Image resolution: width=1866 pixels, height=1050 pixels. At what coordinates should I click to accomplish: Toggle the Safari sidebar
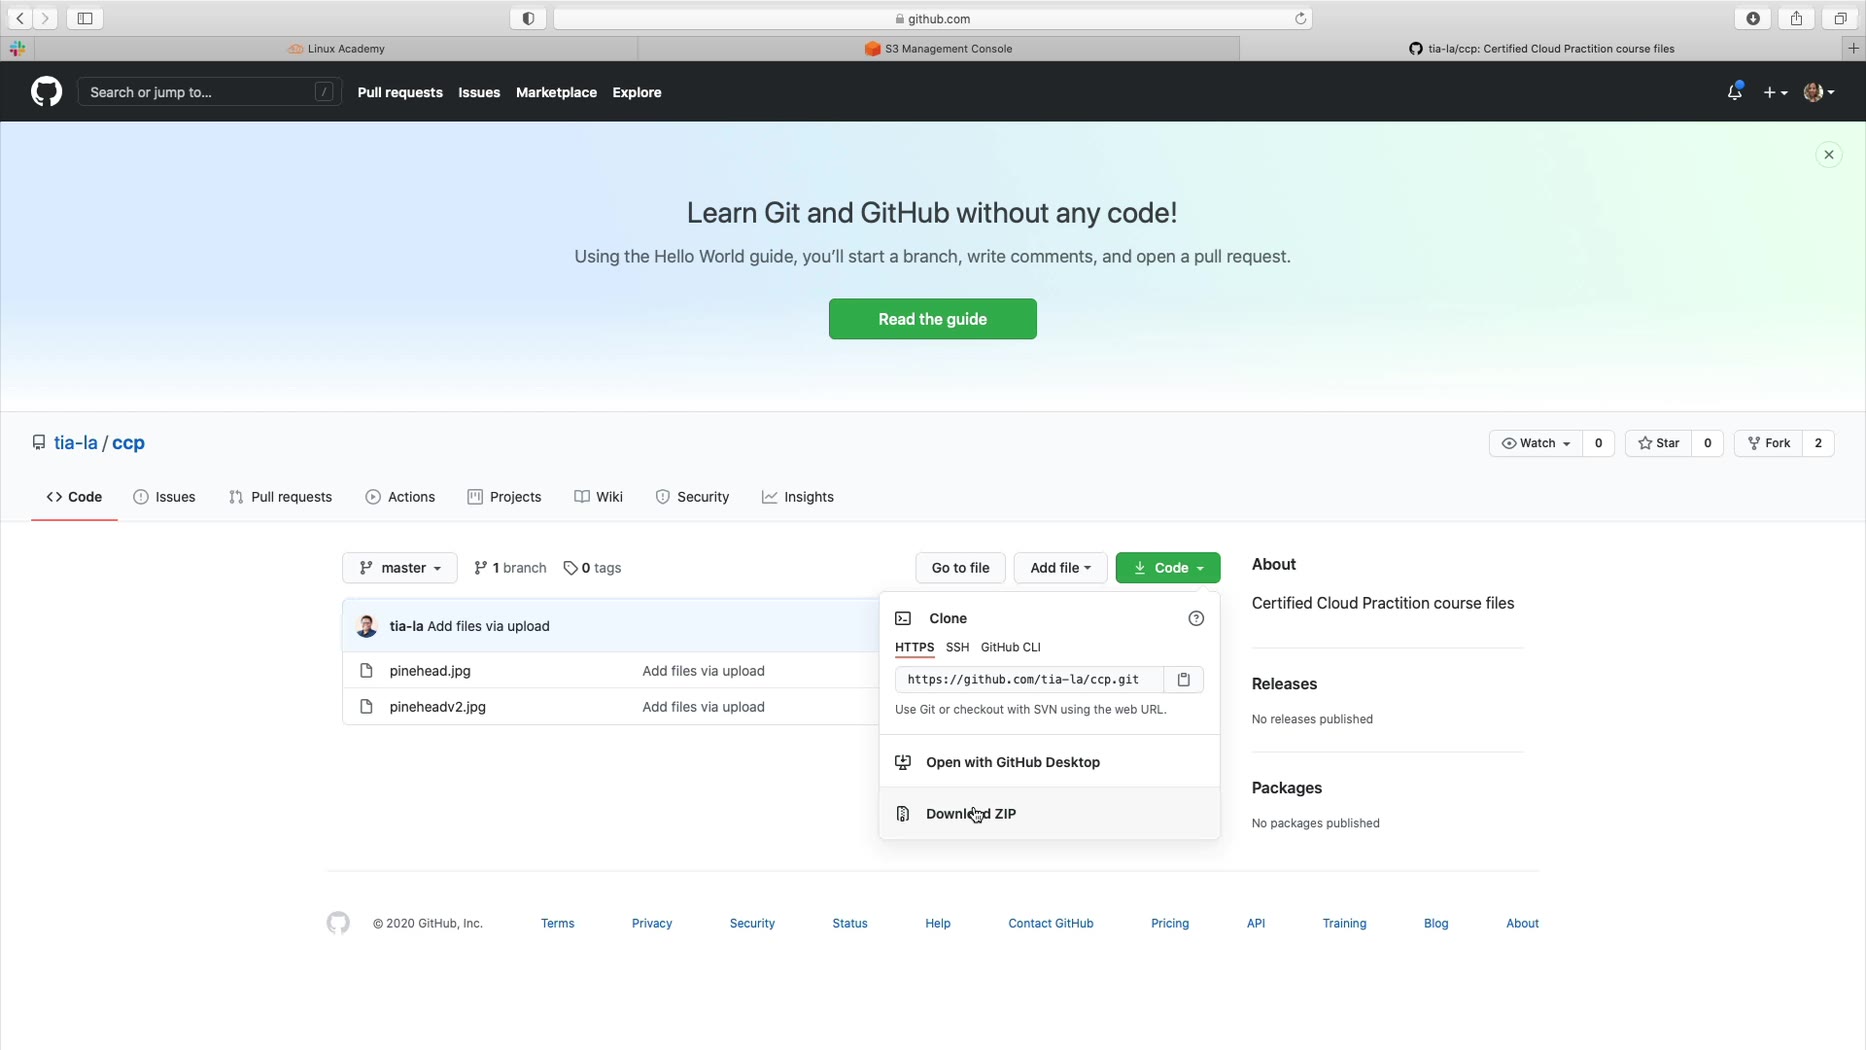[85, 18]
